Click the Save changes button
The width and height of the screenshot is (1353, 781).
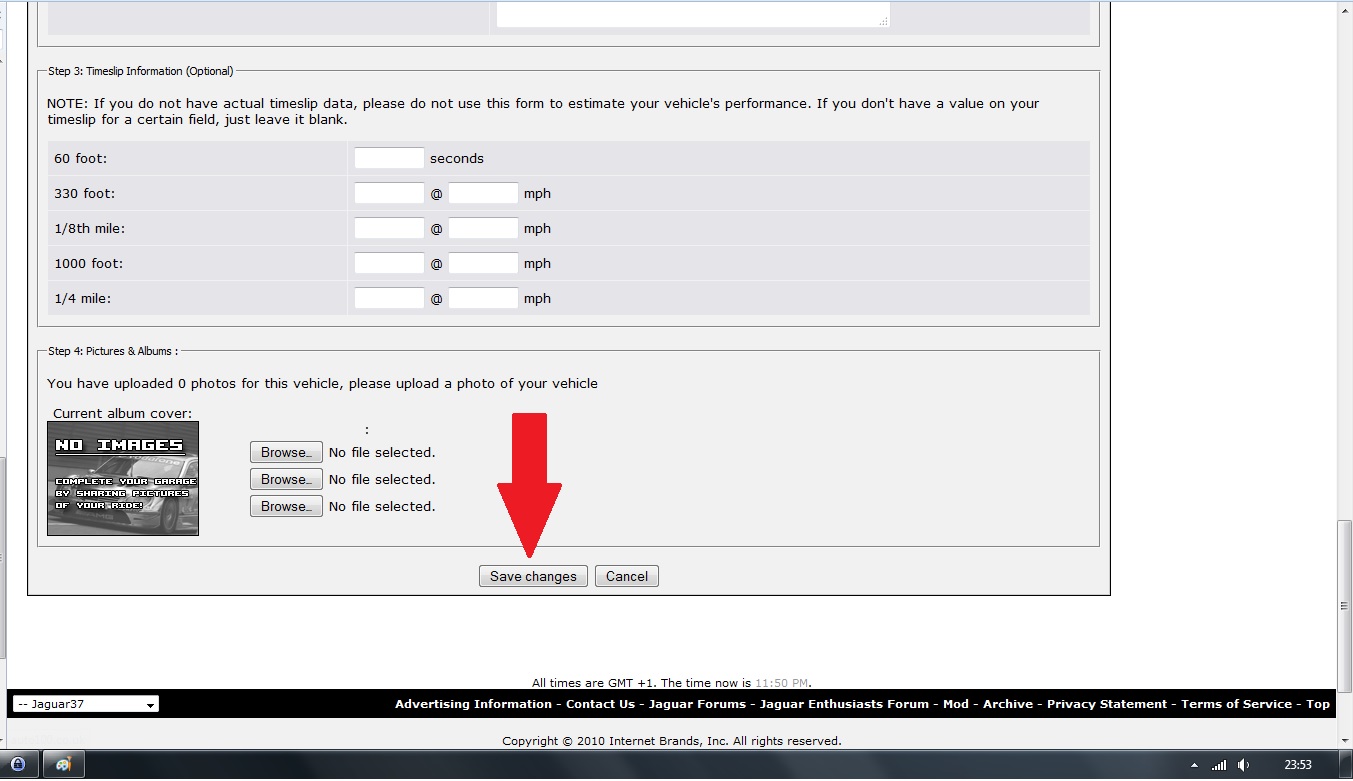pyautogui.click(x=532, y=576)
